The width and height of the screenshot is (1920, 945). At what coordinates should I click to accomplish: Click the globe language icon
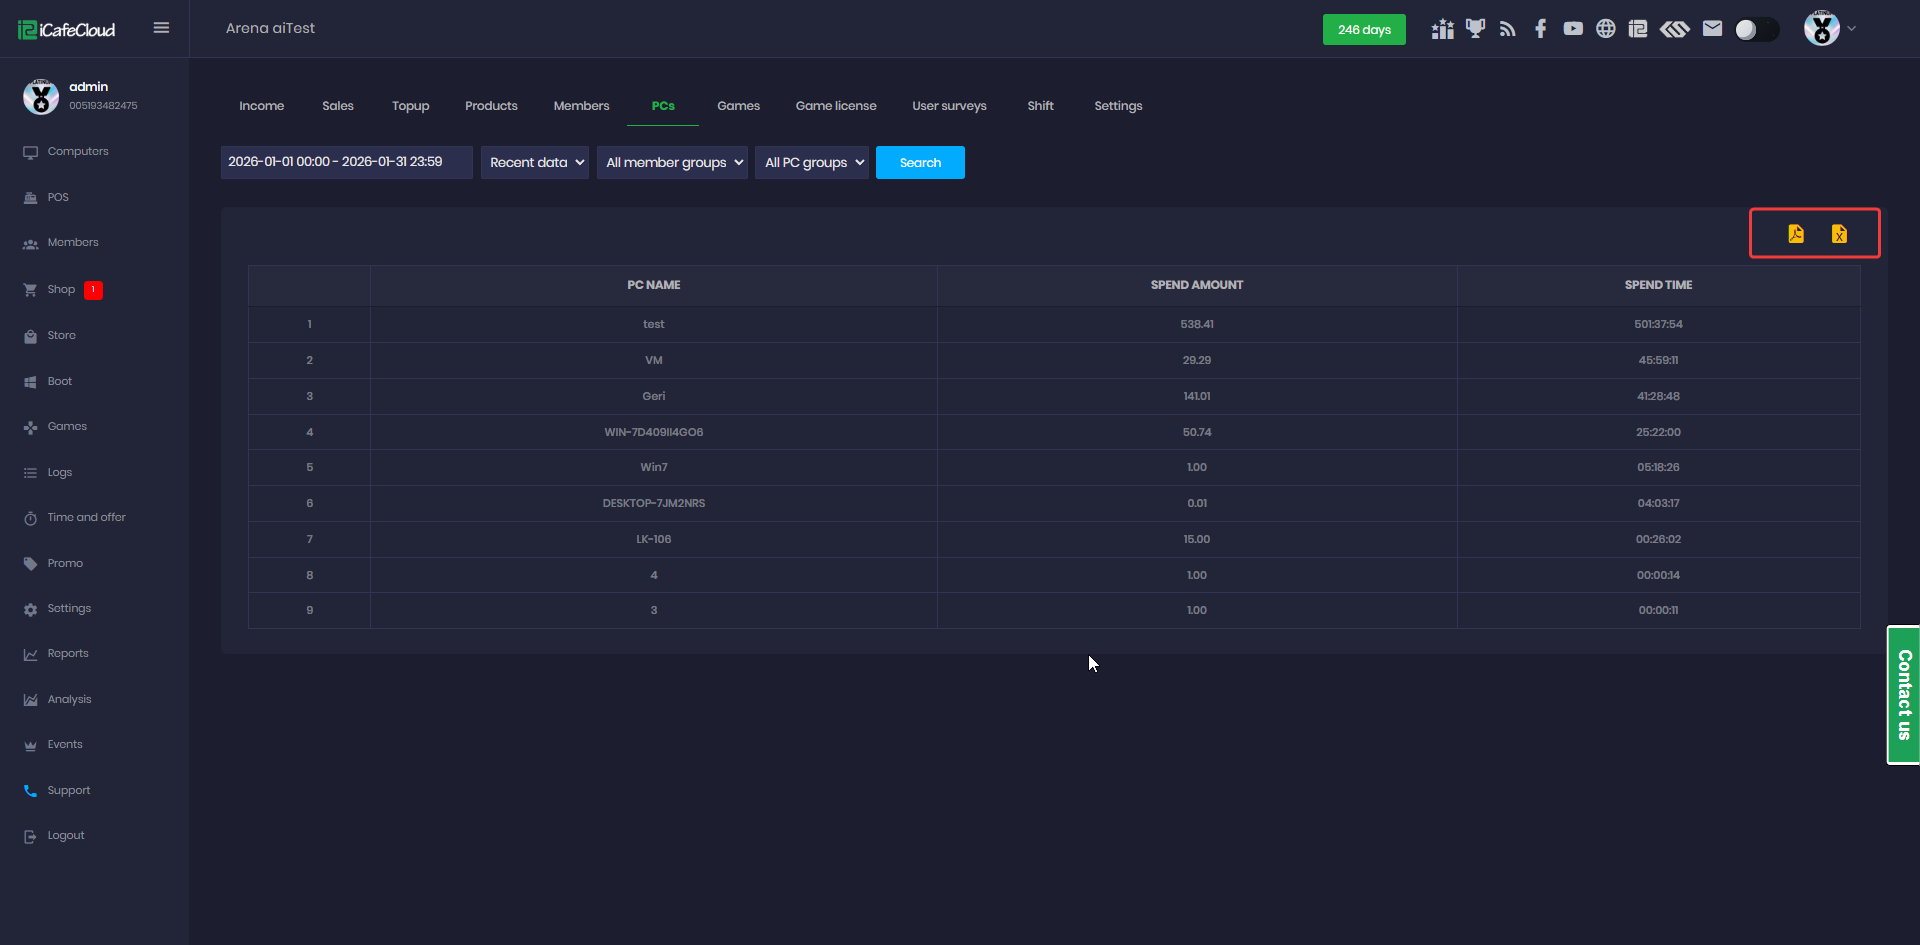pyautogui.click(x=1605, y=29)
